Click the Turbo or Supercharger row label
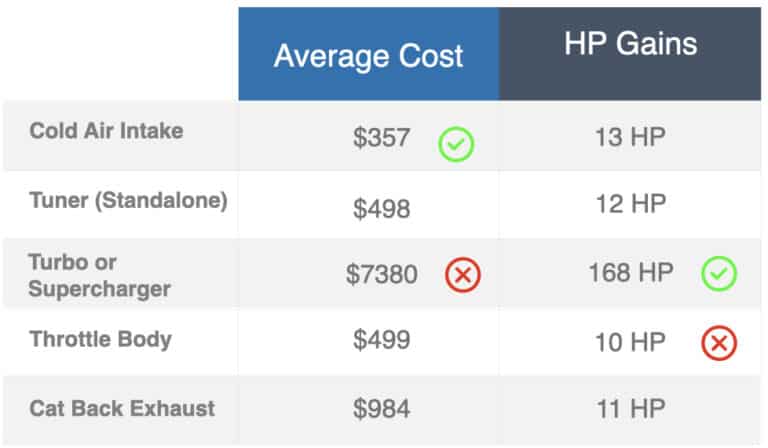The height and width of the screenshot is (448, 768). (x=100, y=275)
